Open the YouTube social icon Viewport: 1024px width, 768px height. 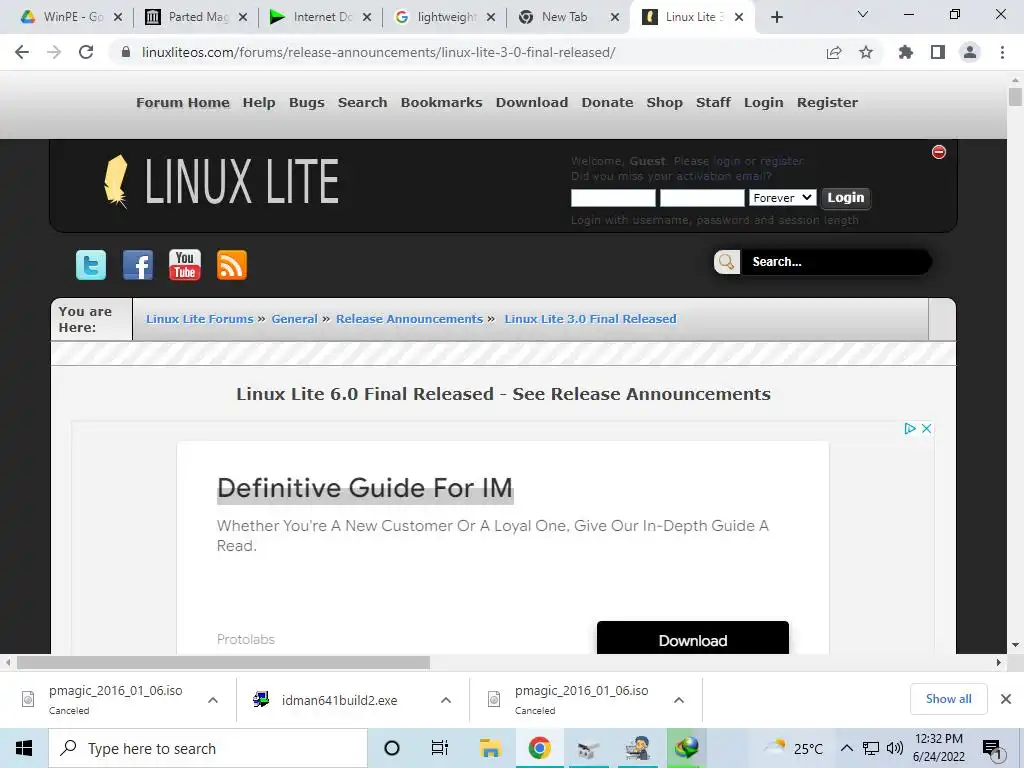point(185,265)
